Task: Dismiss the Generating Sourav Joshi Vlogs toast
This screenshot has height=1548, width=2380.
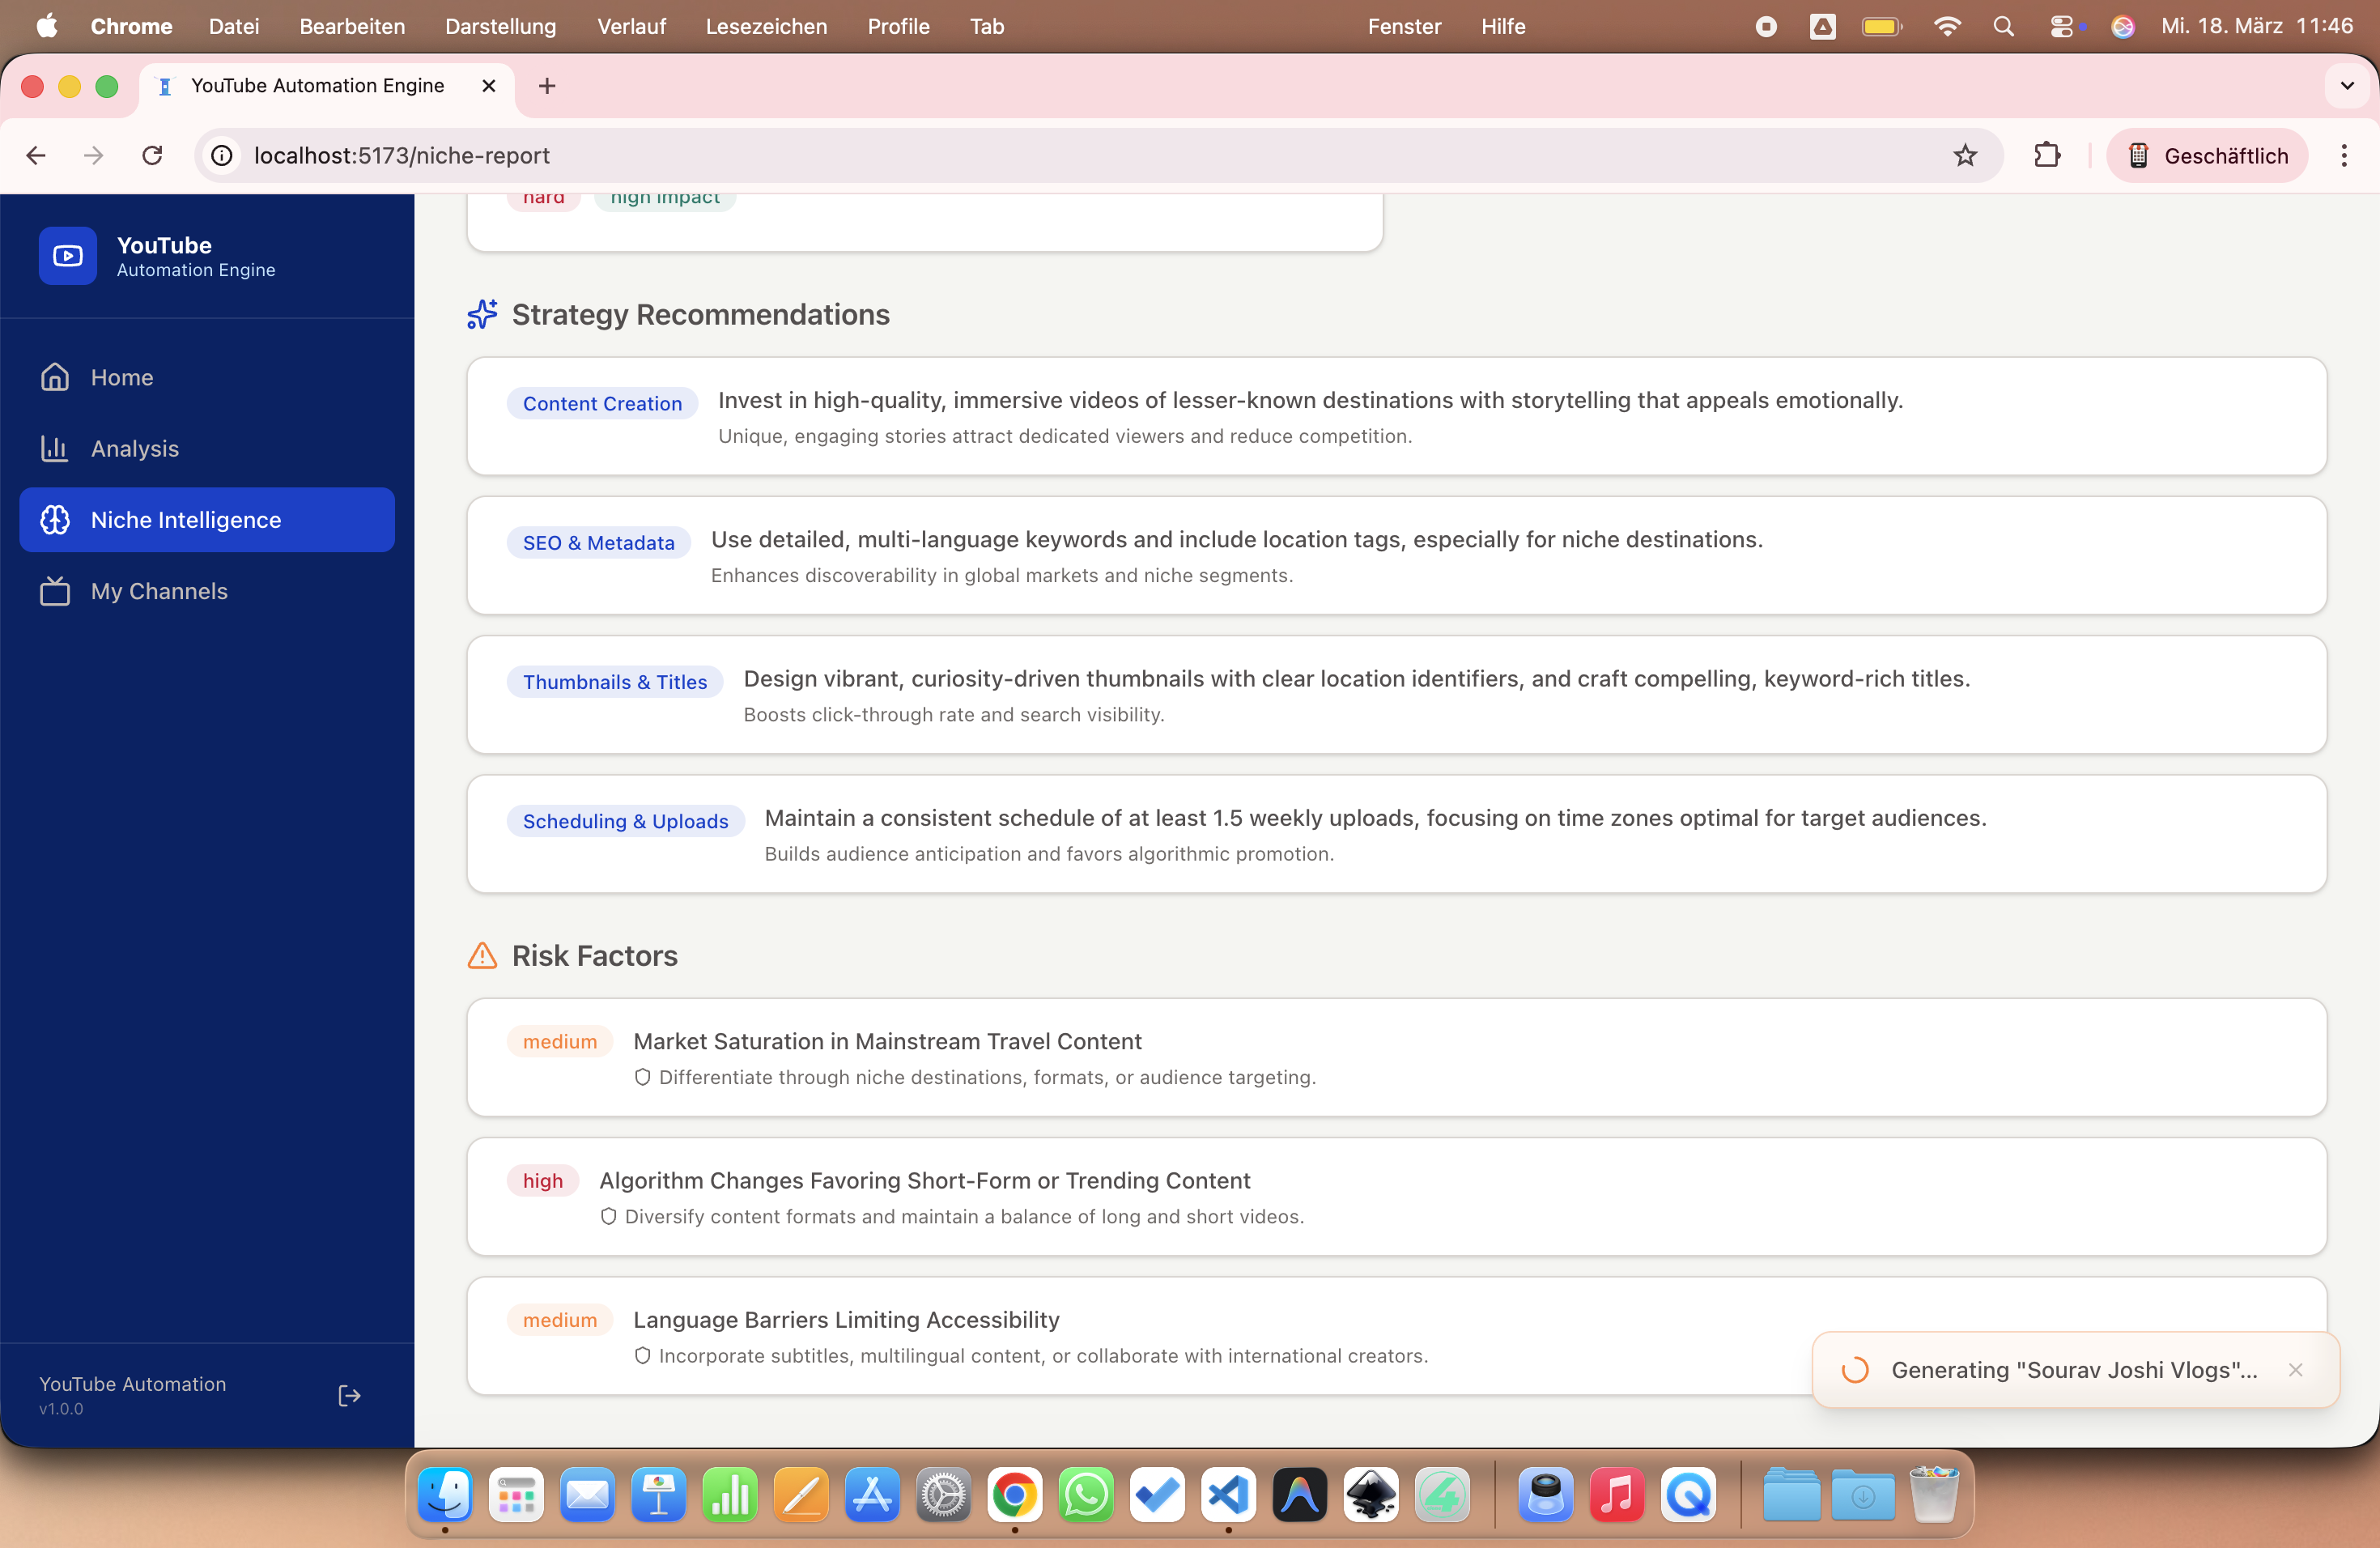Action: (2295, 1369)
